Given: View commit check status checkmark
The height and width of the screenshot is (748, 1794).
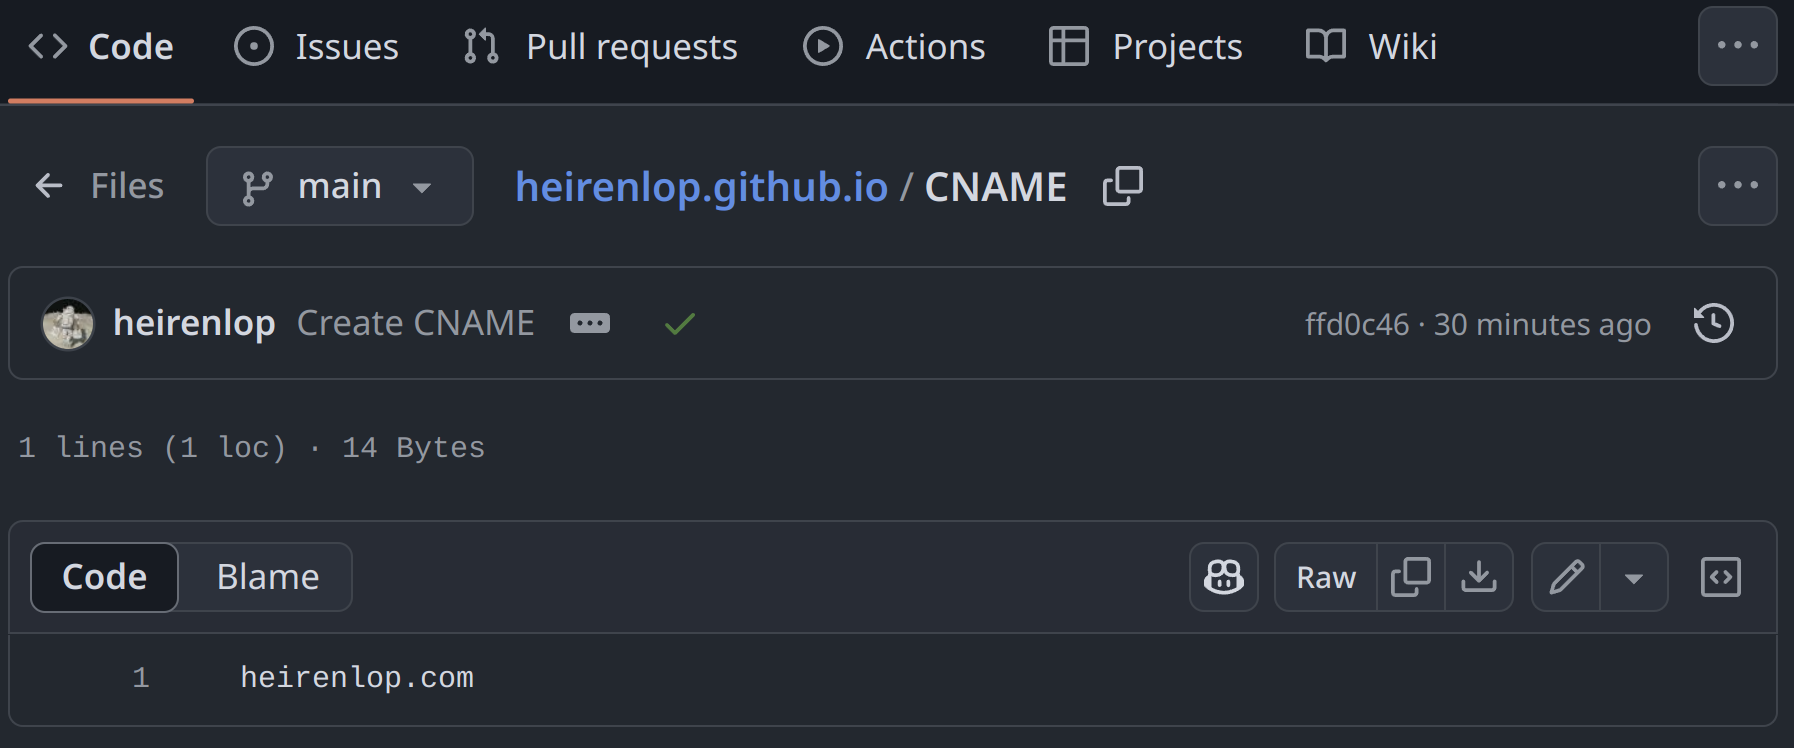Looking at the screenshot, I should (680, 323).
